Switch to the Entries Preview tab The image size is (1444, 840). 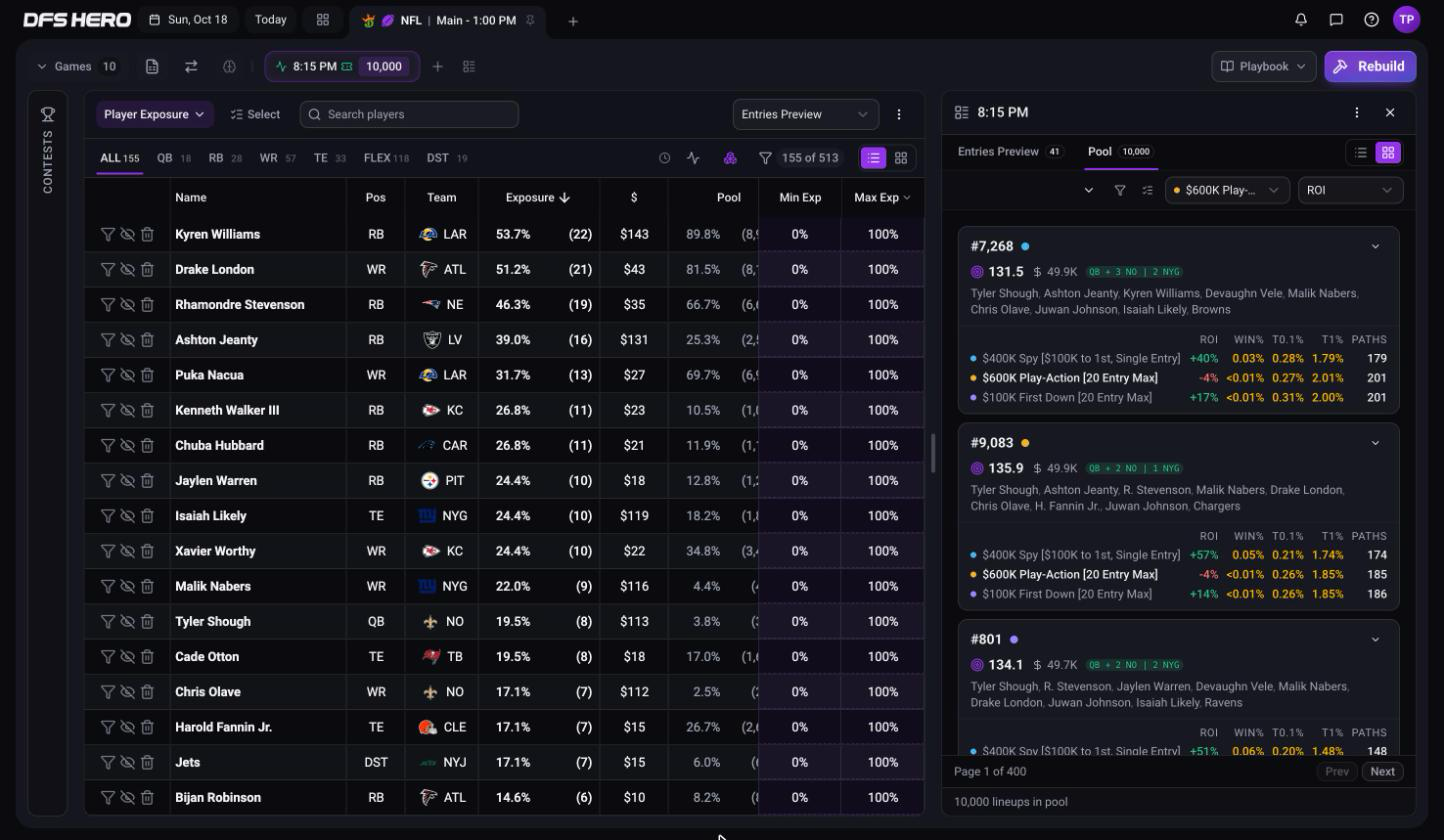click(x=1010, y=152)
